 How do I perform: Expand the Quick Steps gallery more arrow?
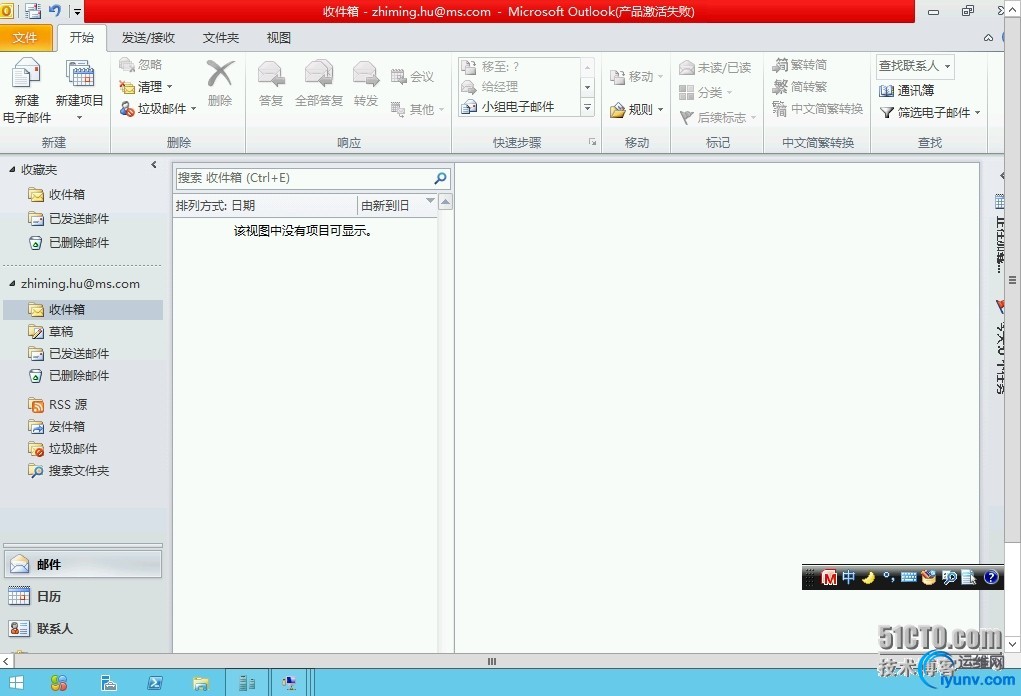tap(587, 107)
